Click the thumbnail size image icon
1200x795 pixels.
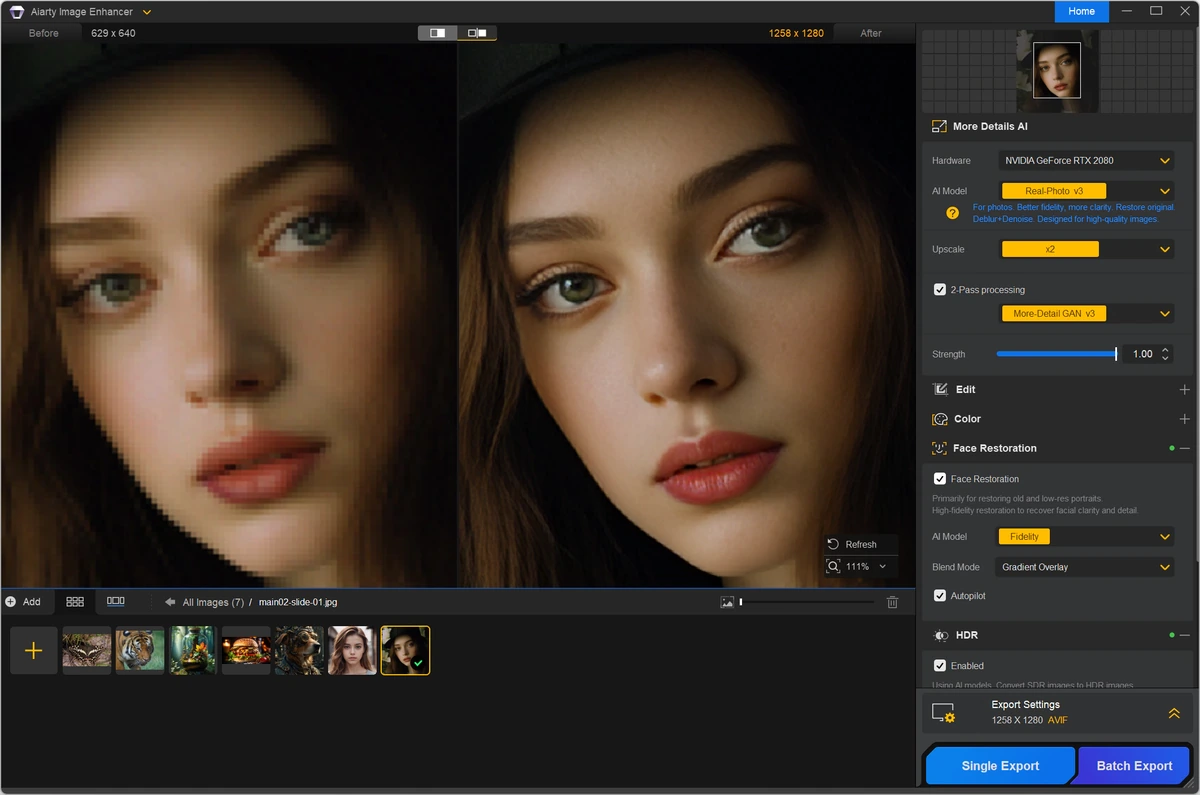[x=727, y=602]
